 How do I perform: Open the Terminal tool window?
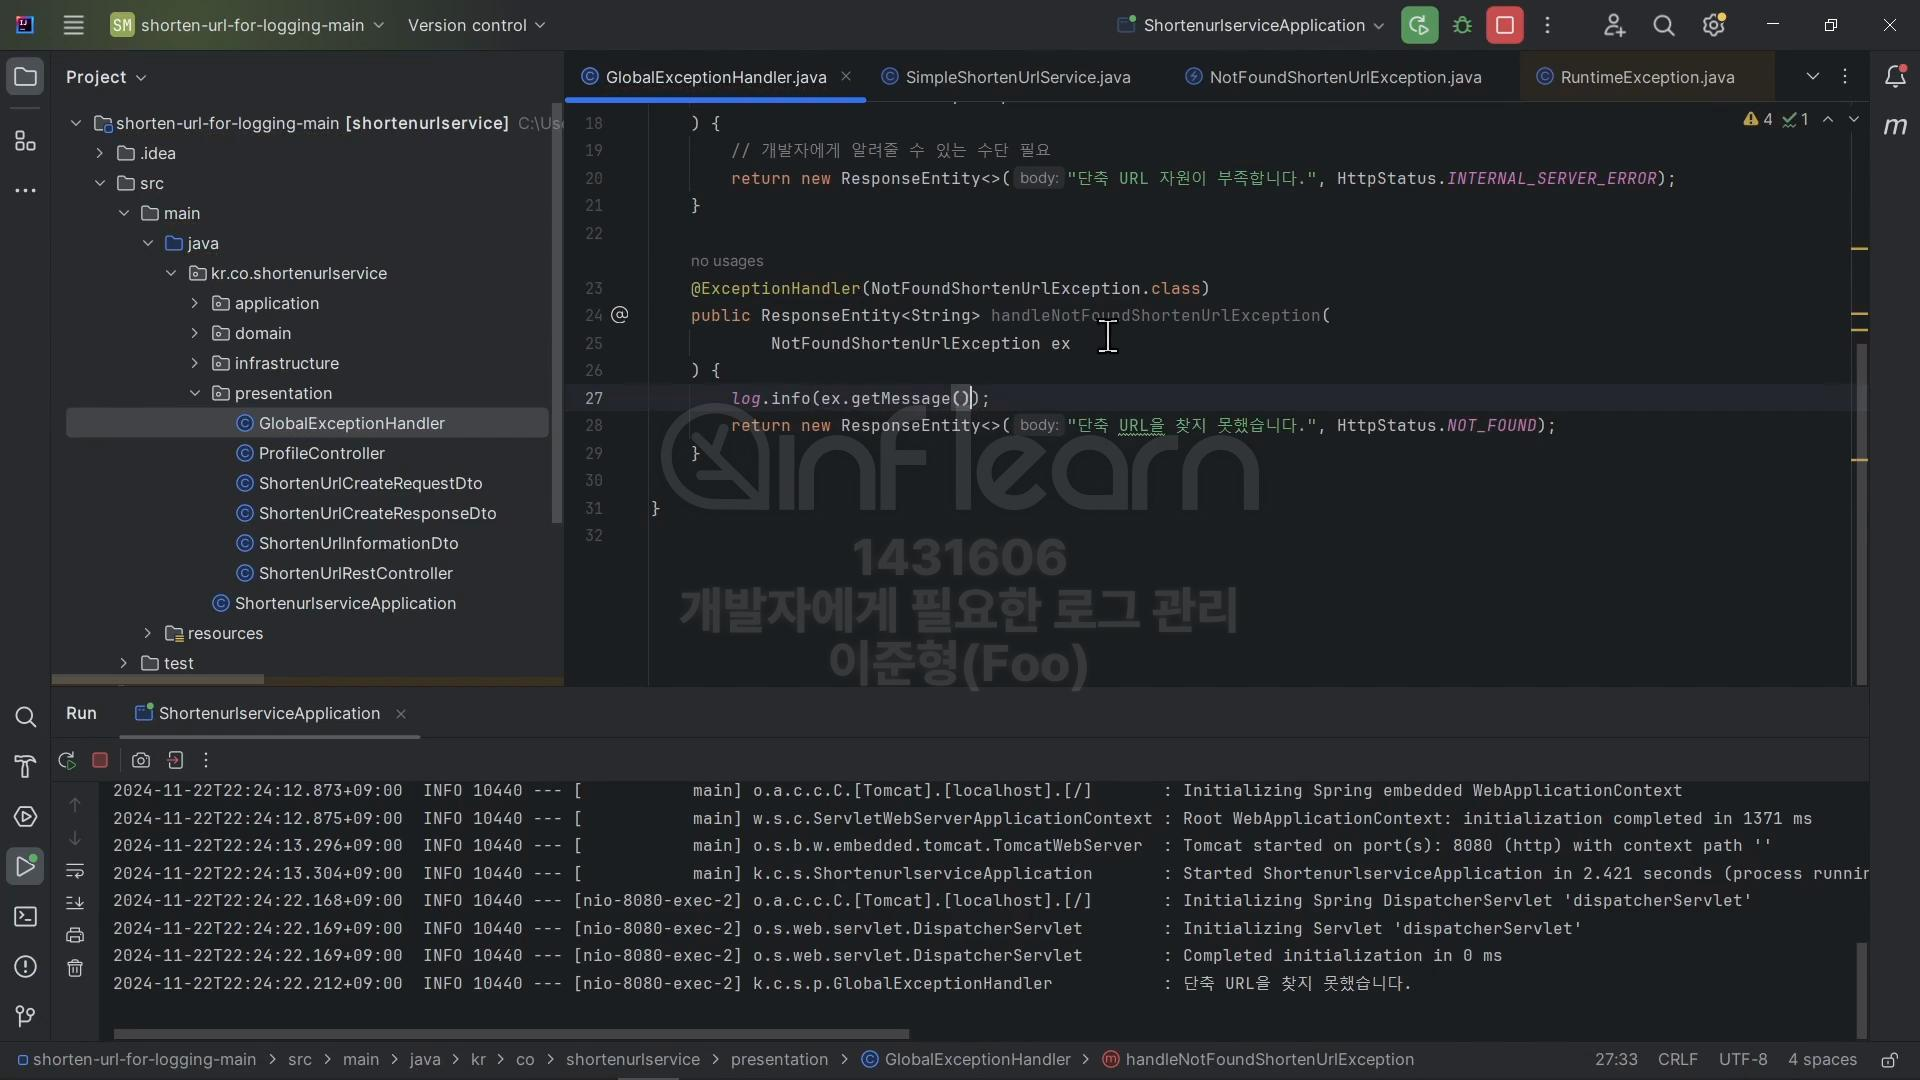(x=26, y=917)
